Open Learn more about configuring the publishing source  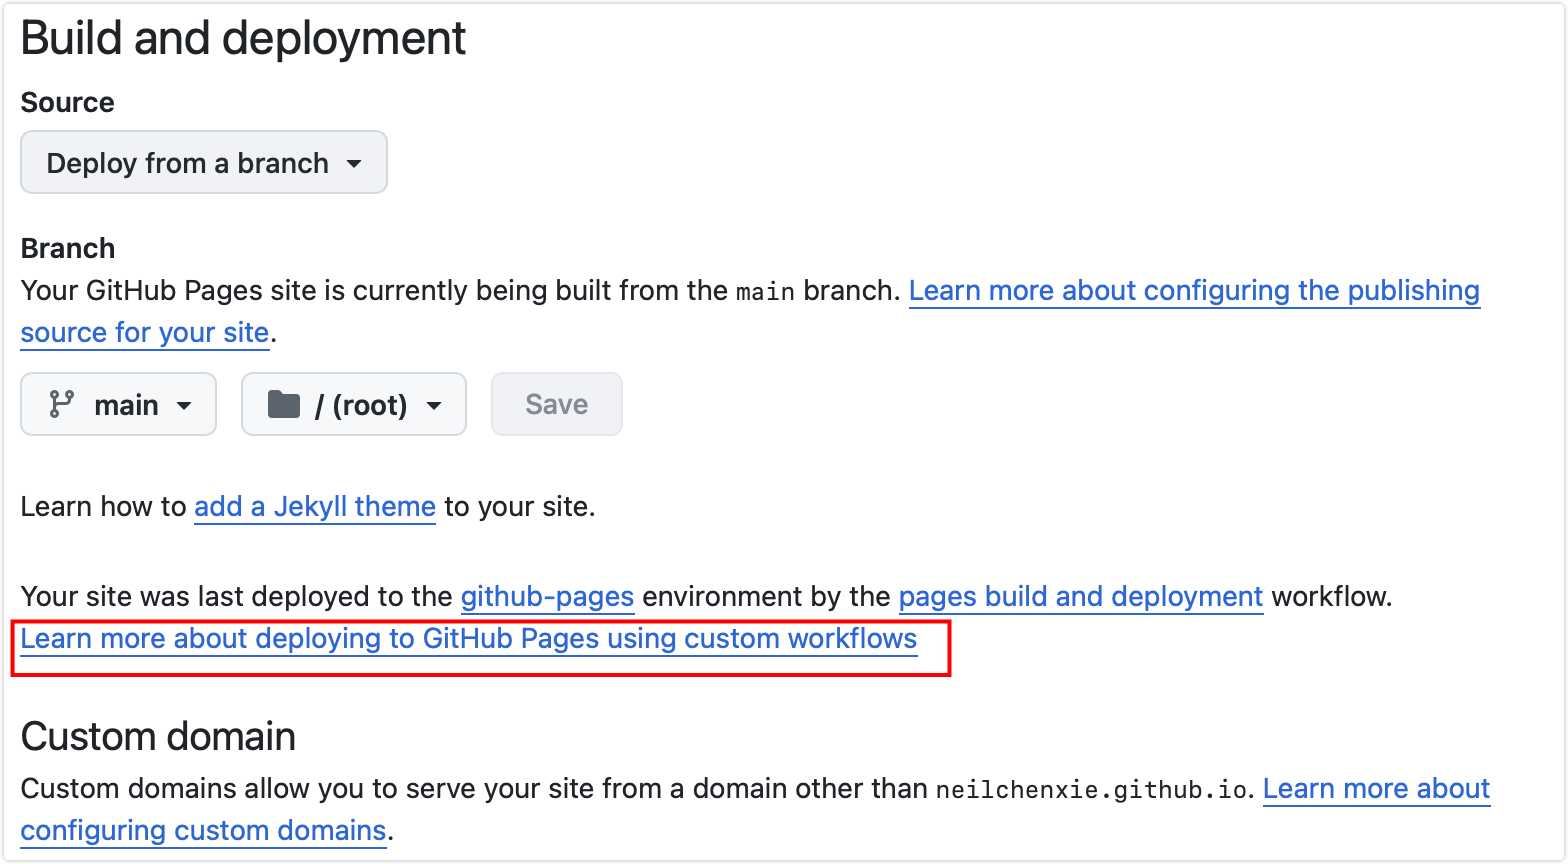pyautogui.click(x=1194, y=290)
